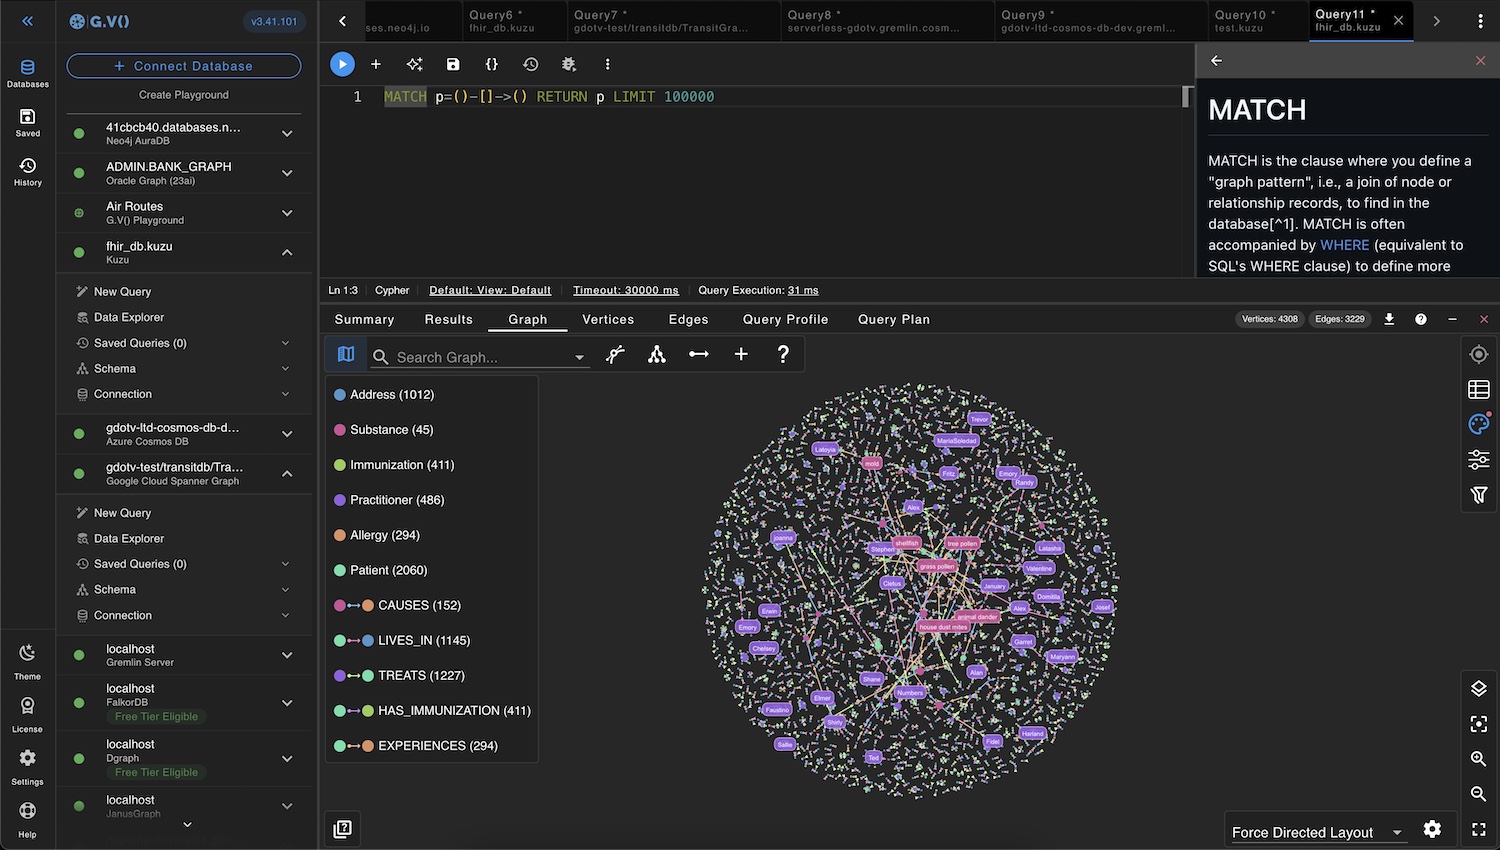Open the graph legend map icon

345,354
